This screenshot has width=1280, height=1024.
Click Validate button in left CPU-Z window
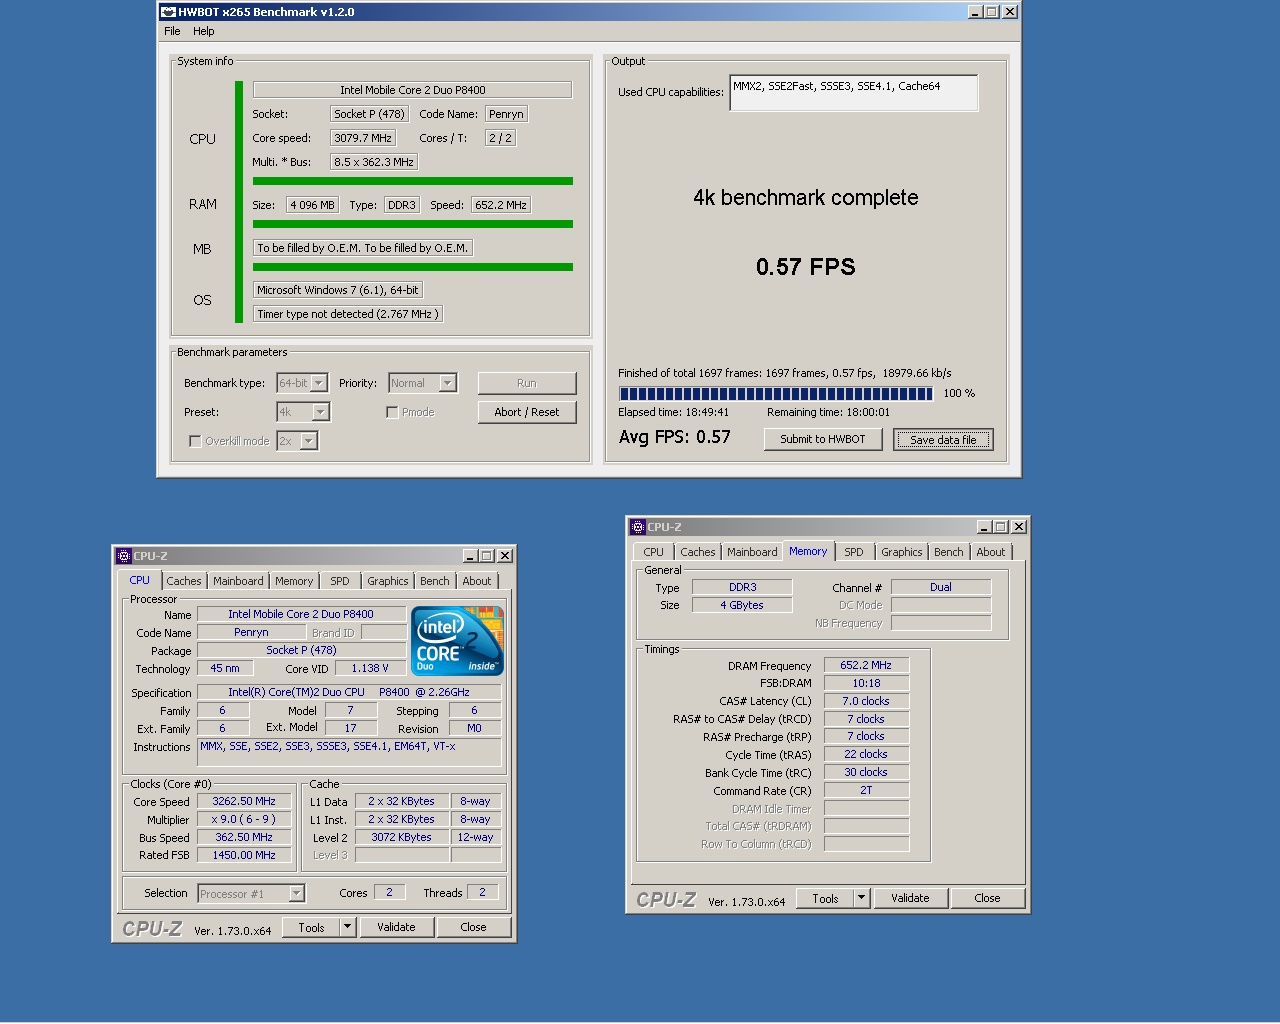point(396,927)
